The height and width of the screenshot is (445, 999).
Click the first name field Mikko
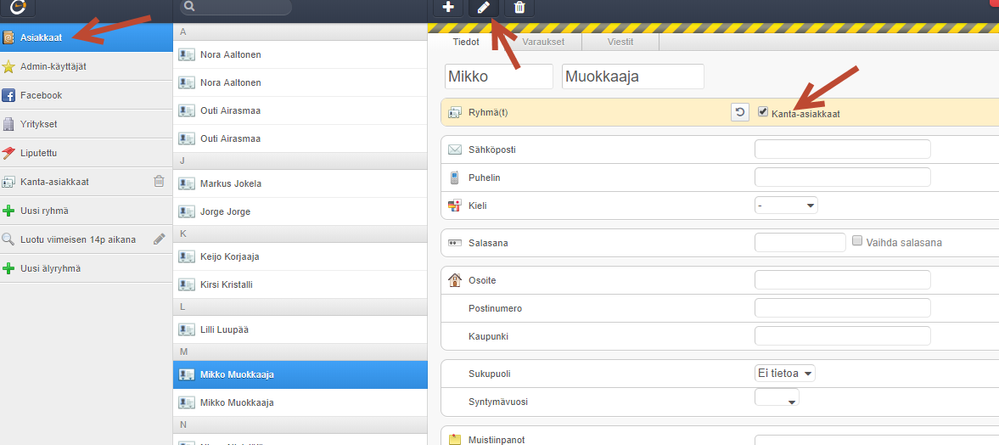coord(499,77)
